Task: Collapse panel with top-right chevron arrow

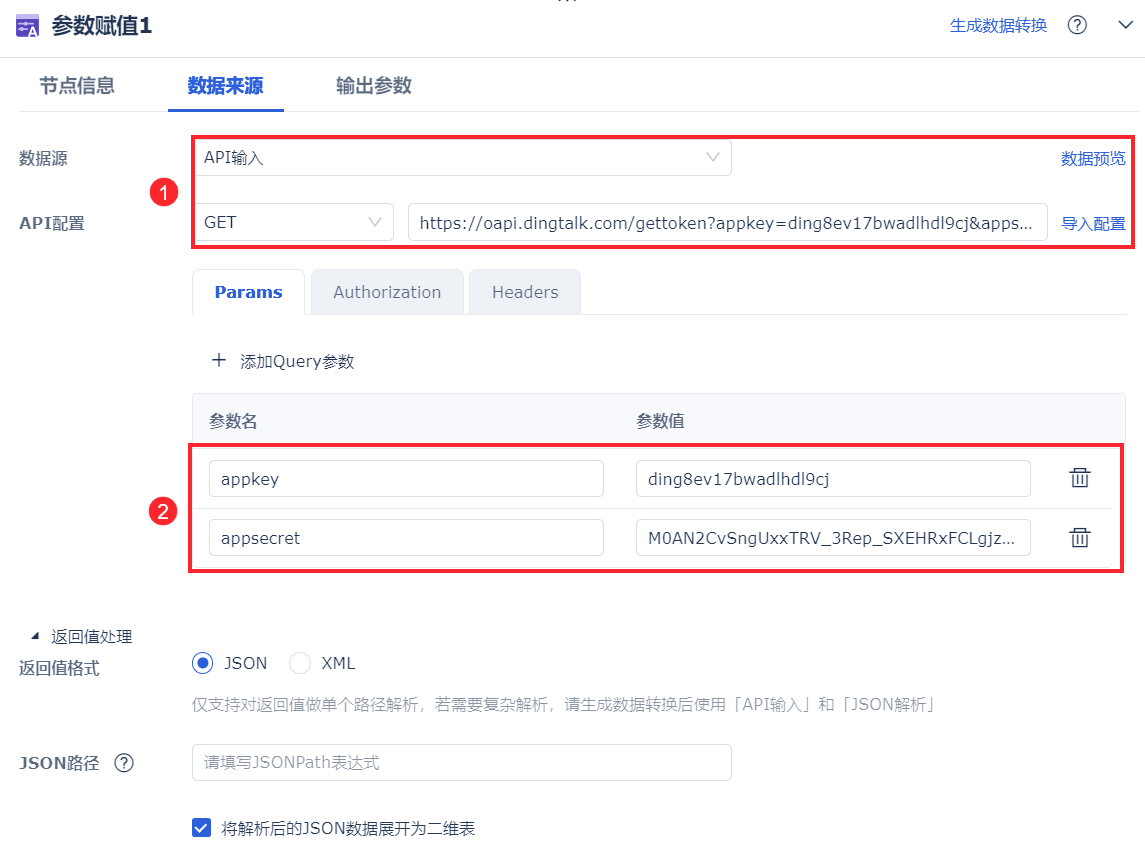Action: pos(1125,25)
